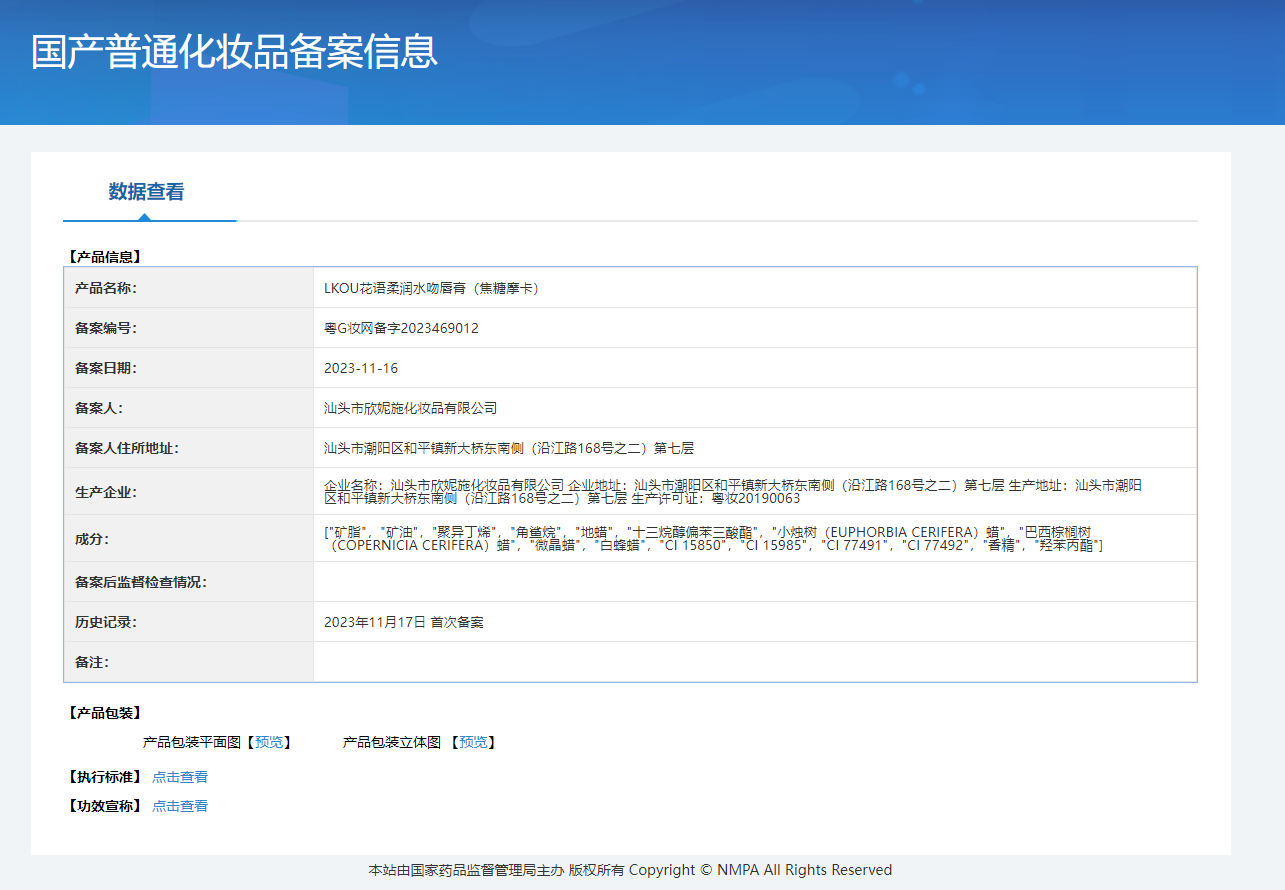This screenshot has height=890, width=1285.
Task: Switch to the 数据查看 tab
Action: click(x=146, y=192)
